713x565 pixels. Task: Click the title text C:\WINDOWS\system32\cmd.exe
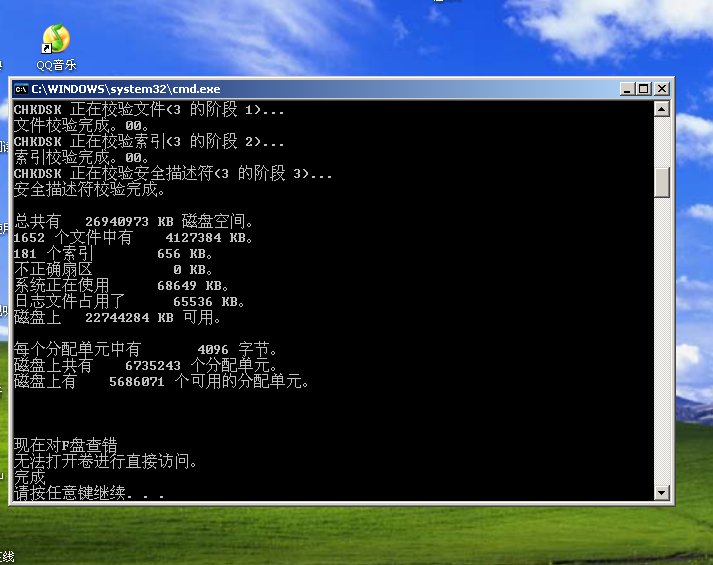[126, 89]
